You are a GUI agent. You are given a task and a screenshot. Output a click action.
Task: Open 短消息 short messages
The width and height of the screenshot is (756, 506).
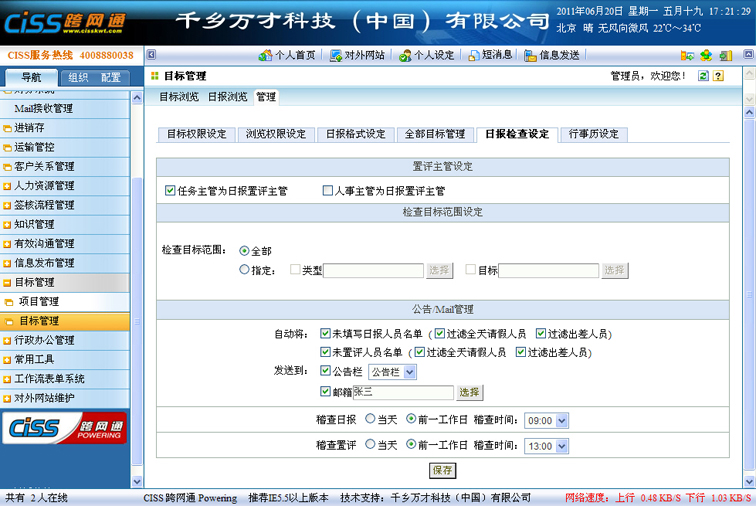tap(490, 55)
